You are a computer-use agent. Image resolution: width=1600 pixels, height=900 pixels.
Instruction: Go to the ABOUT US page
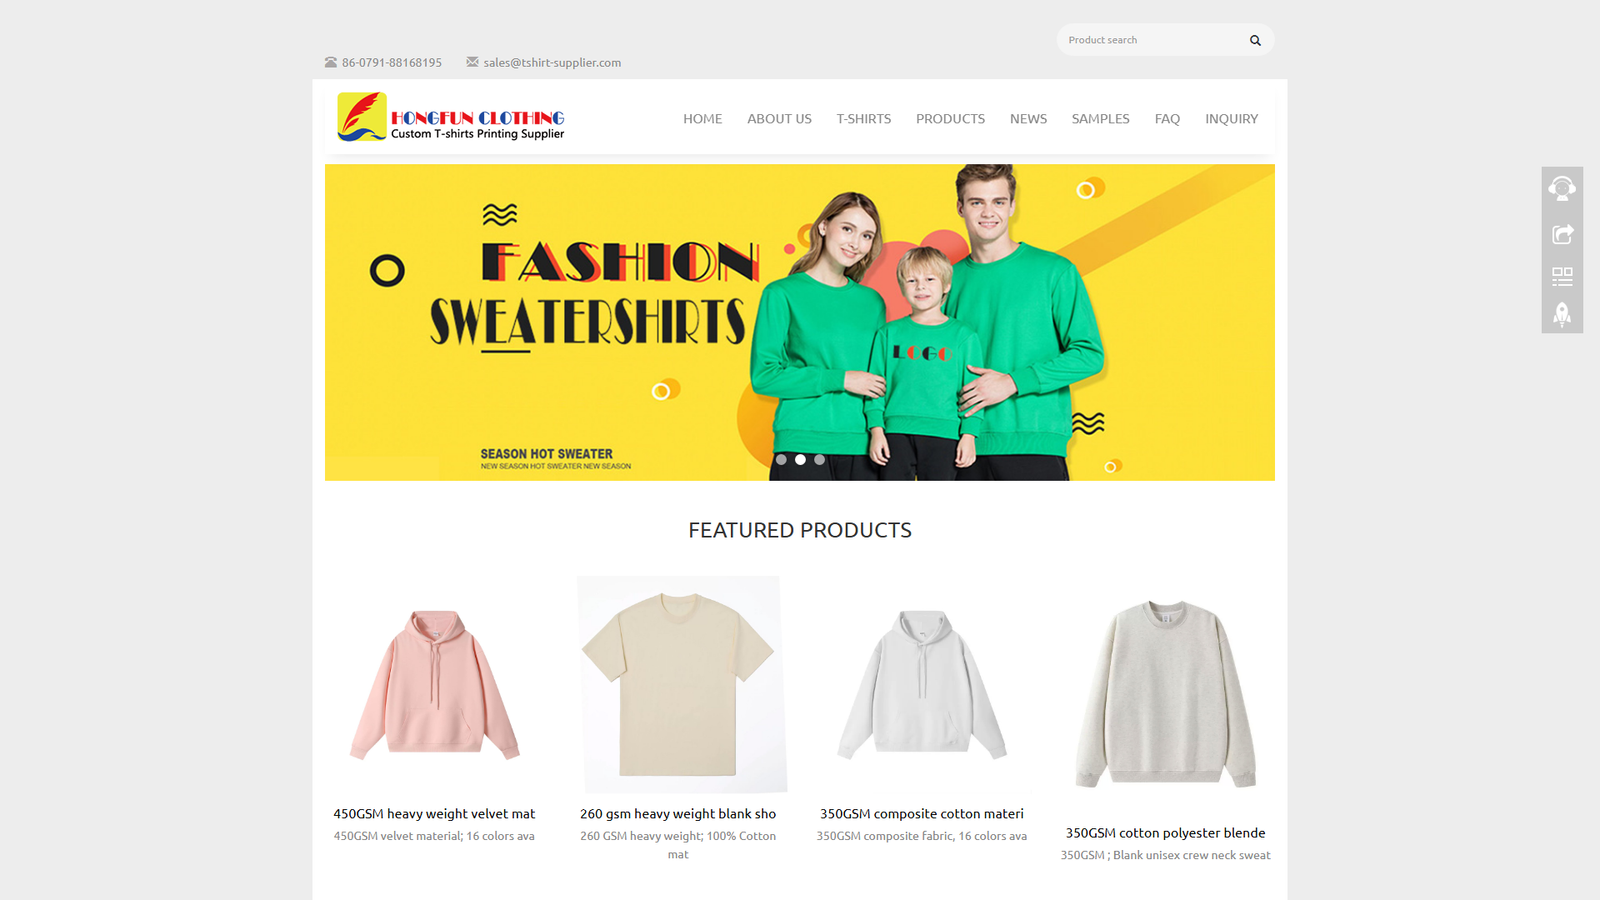tap(779, 118)
